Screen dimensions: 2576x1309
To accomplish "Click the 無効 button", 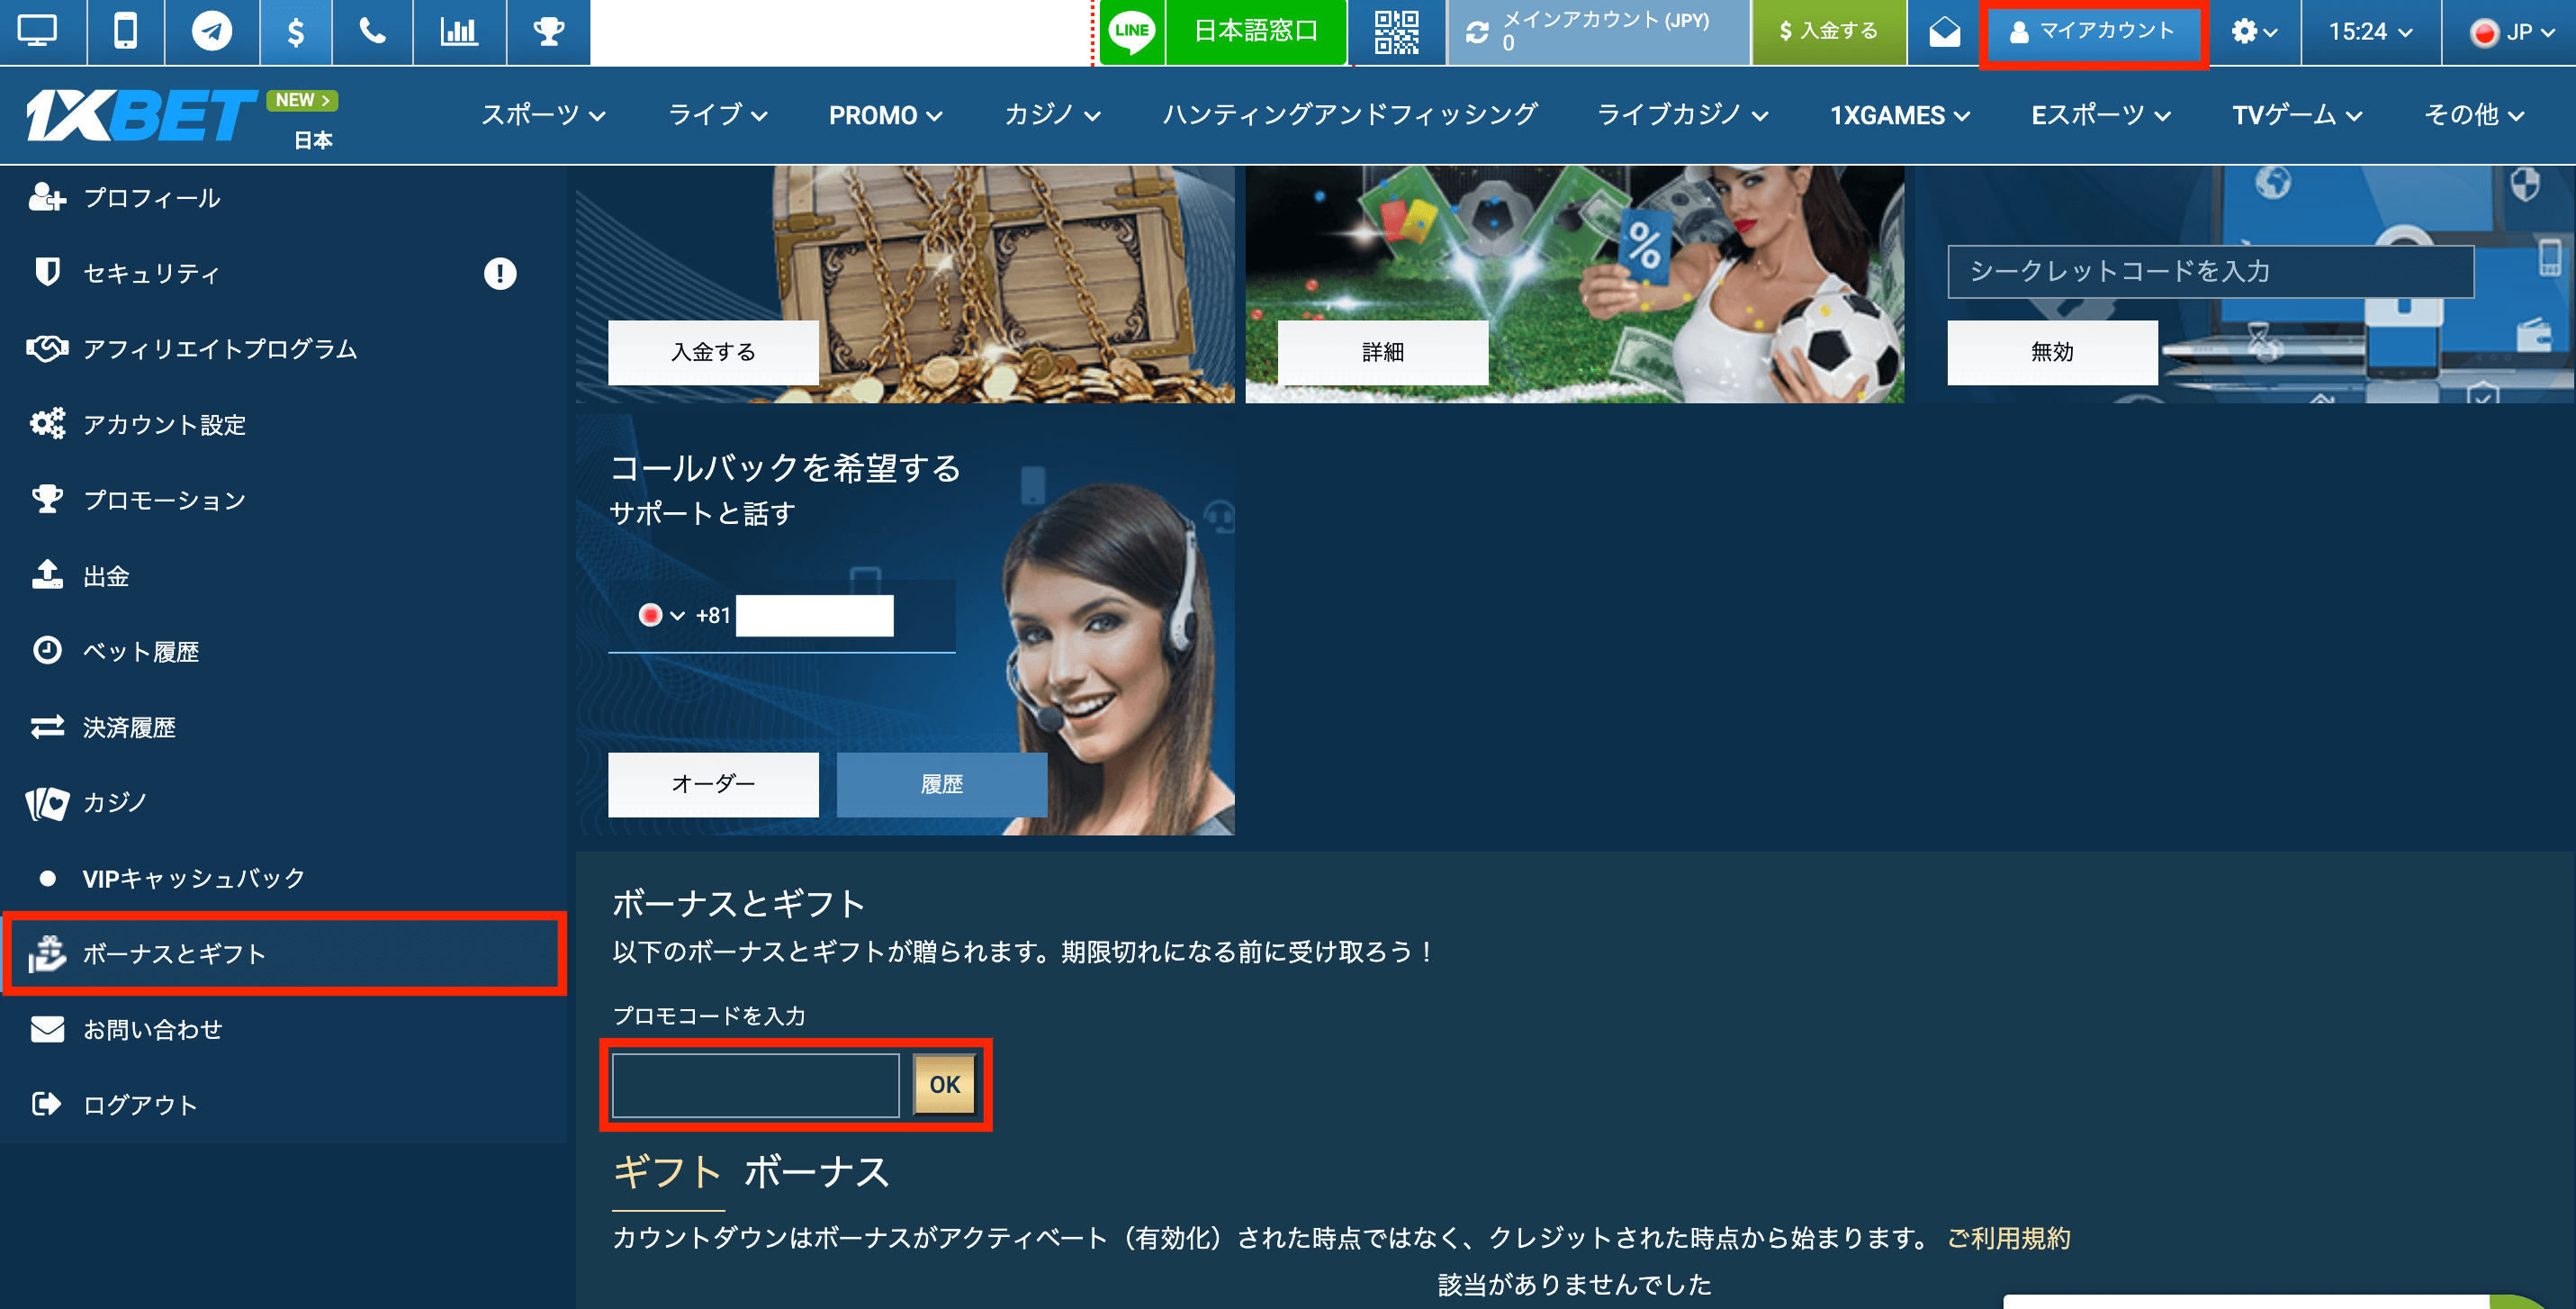I will tap(2052, 352).
